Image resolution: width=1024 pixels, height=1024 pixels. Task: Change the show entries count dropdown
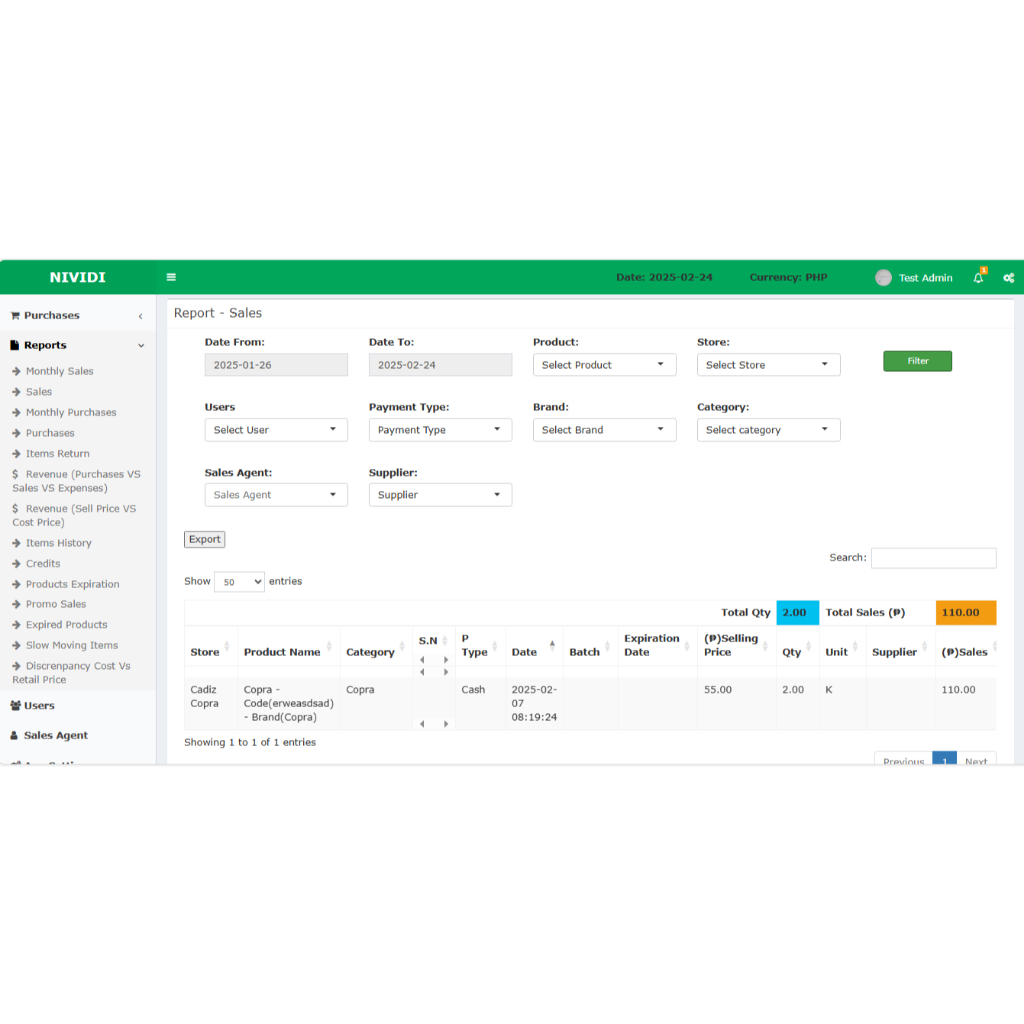coord(239,582)
